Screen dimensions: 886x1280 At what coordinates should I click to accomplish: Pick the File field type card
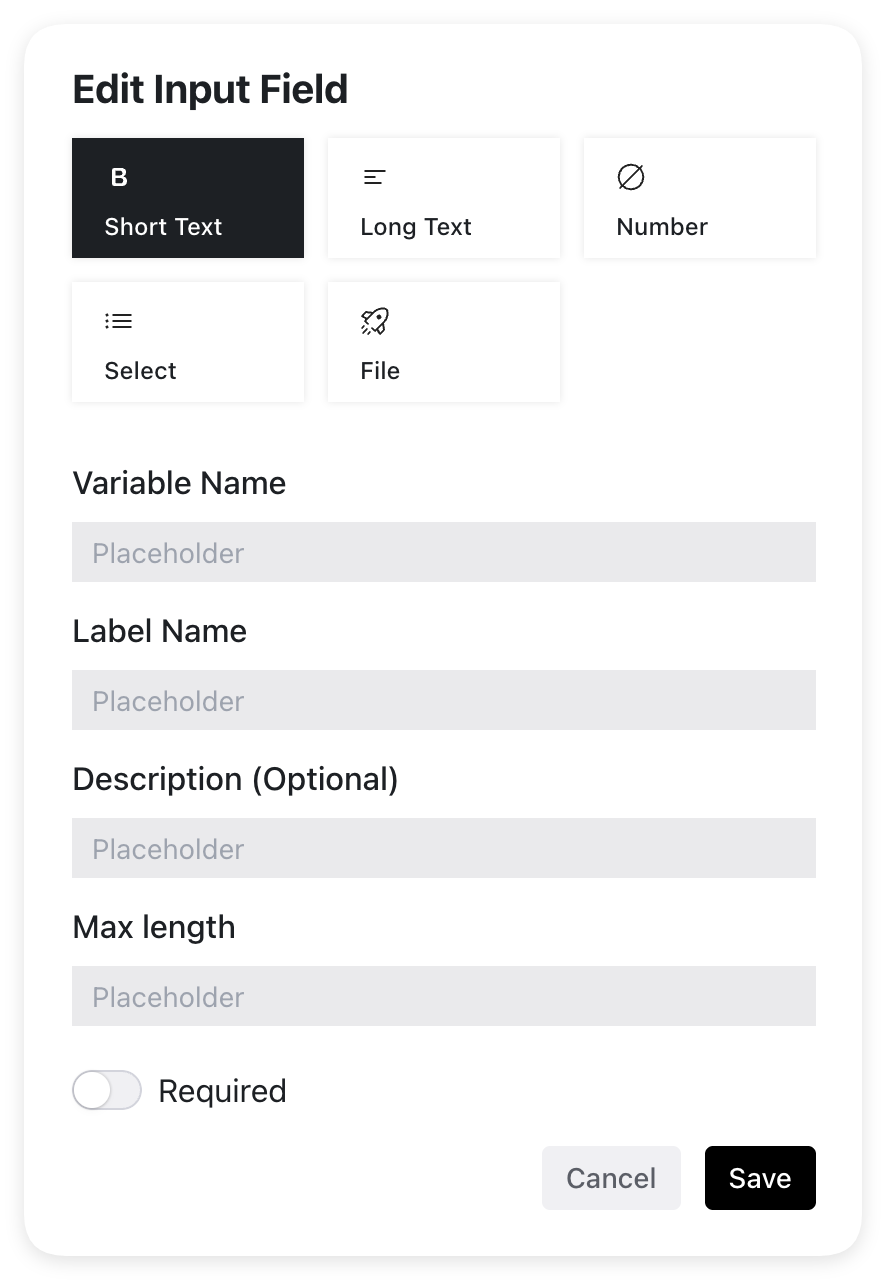pos(444,342)
